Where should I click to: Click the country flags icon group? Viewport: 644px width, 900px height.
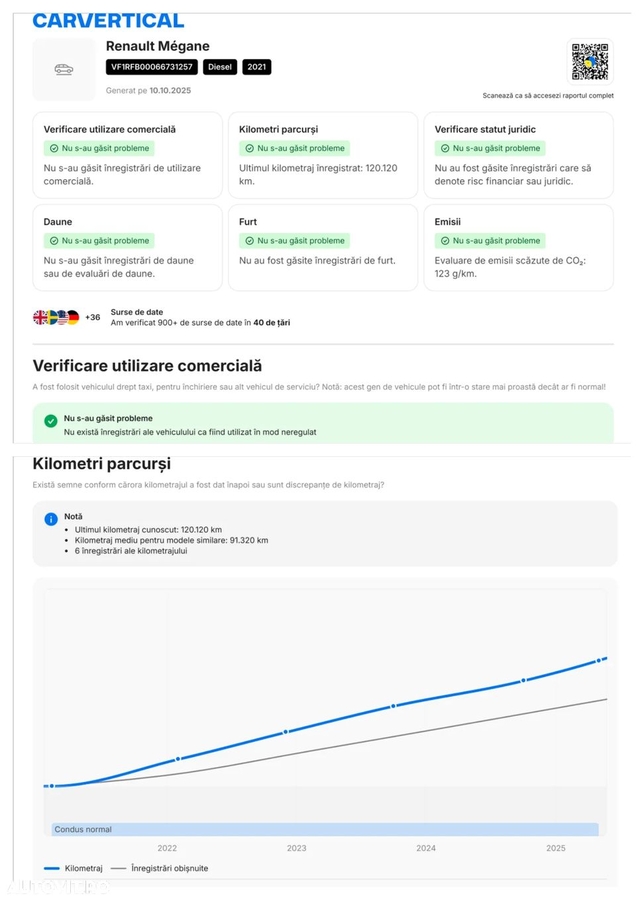[56, 317]
